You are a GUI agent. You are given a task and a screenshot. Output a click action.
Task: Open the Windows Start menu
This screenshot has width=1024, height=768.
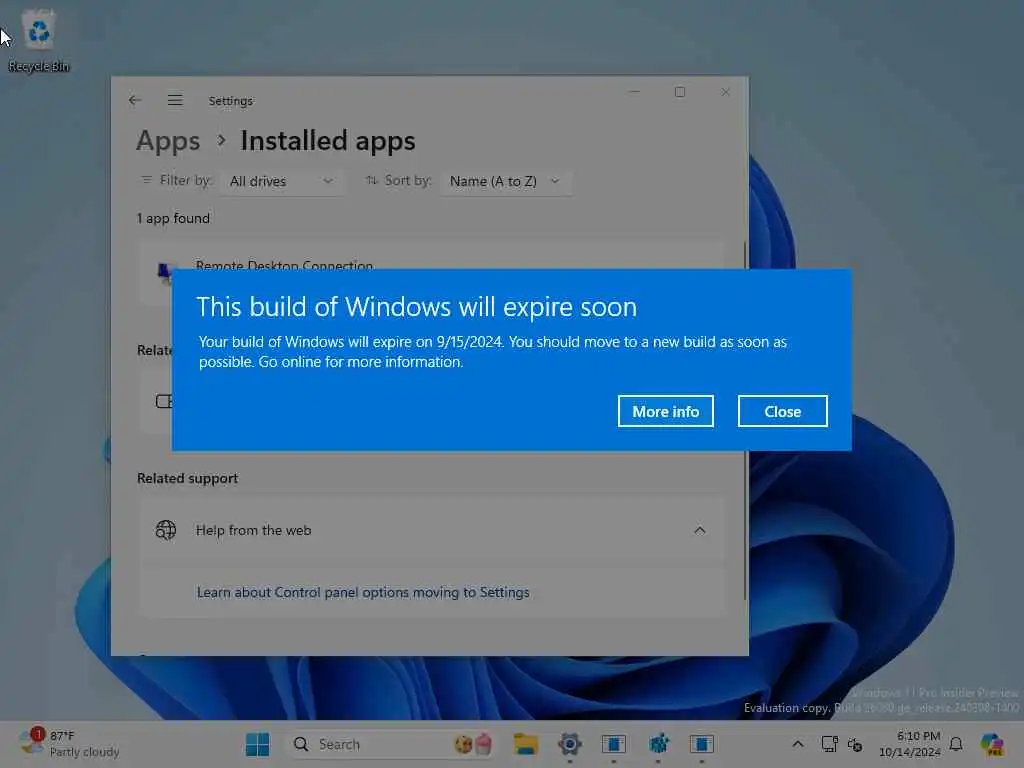[x=257, y=744]
